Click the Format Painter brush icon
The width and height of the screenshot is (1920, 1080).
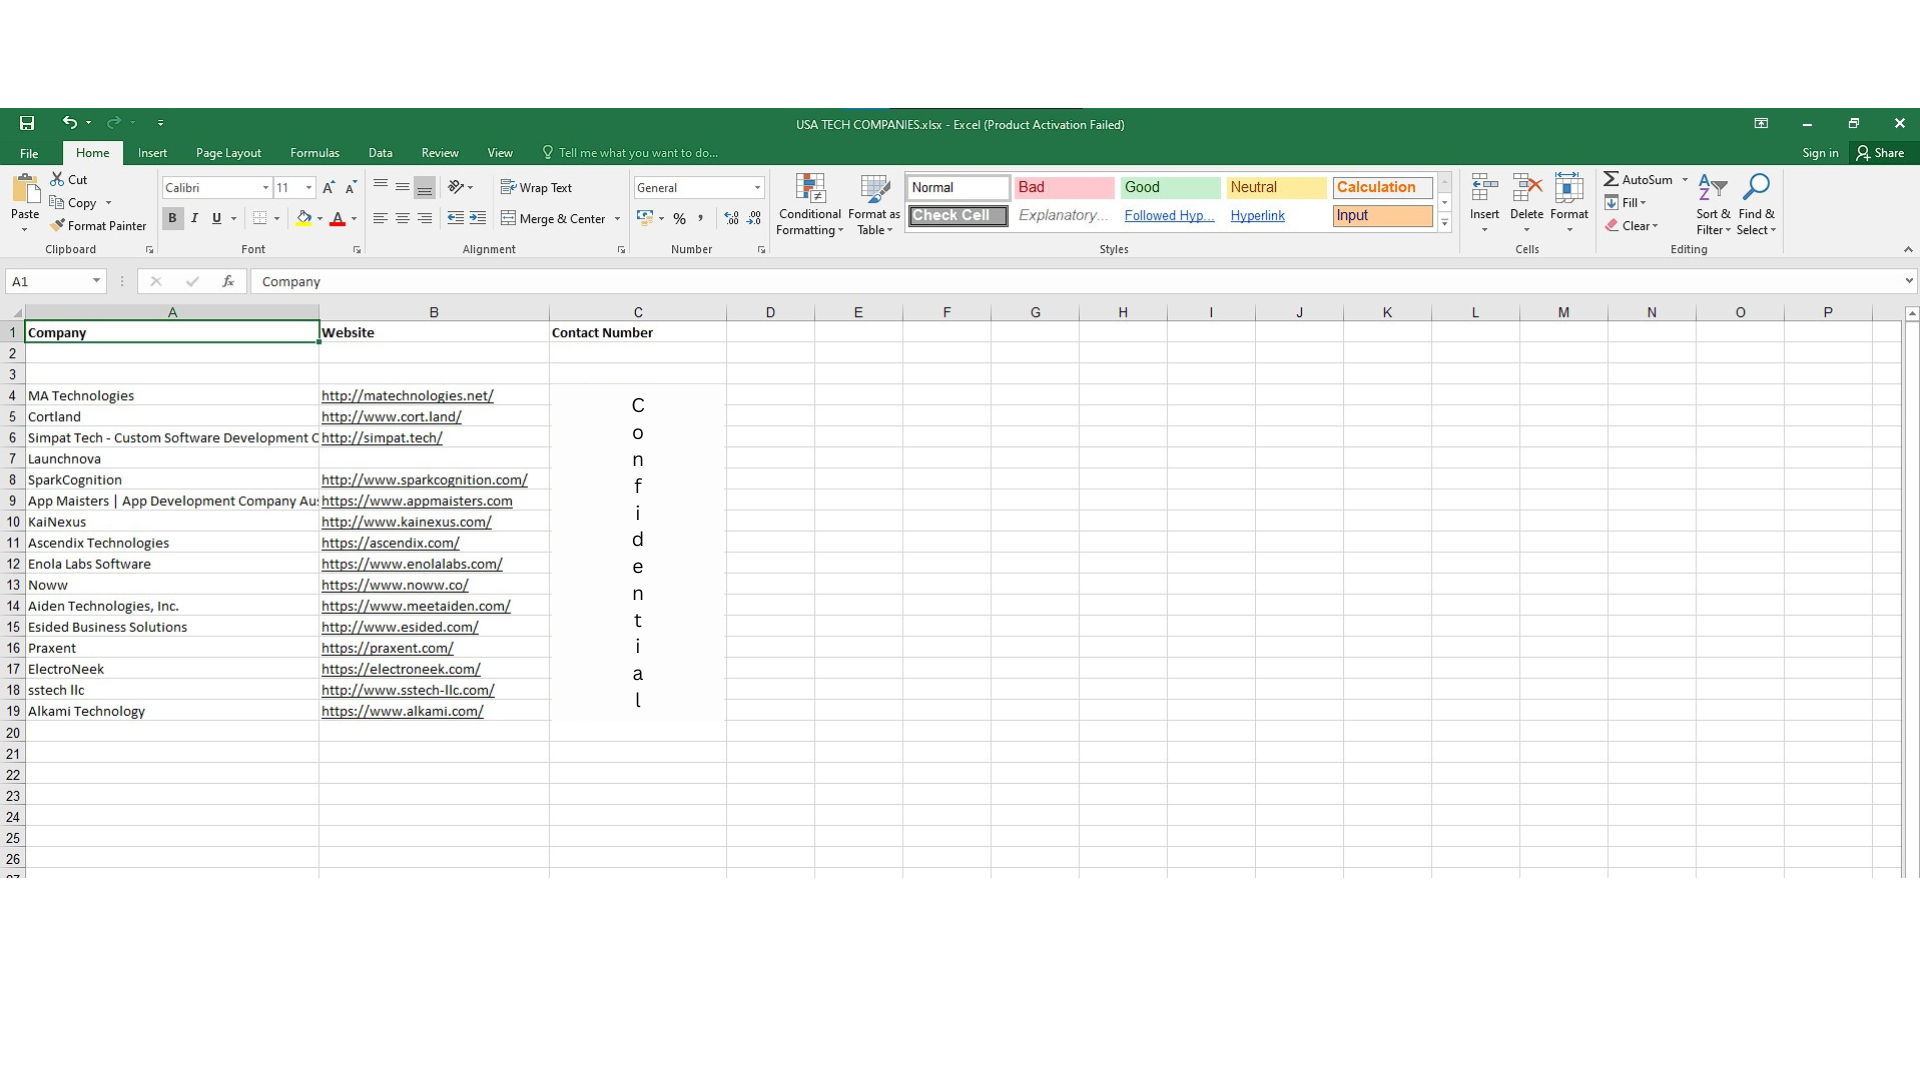click(58, 225)
